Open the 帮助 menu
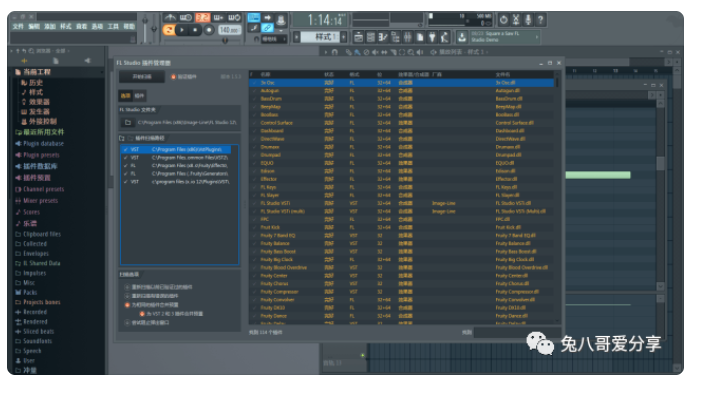This screenshot has height=394, width=702. point(129,26)
